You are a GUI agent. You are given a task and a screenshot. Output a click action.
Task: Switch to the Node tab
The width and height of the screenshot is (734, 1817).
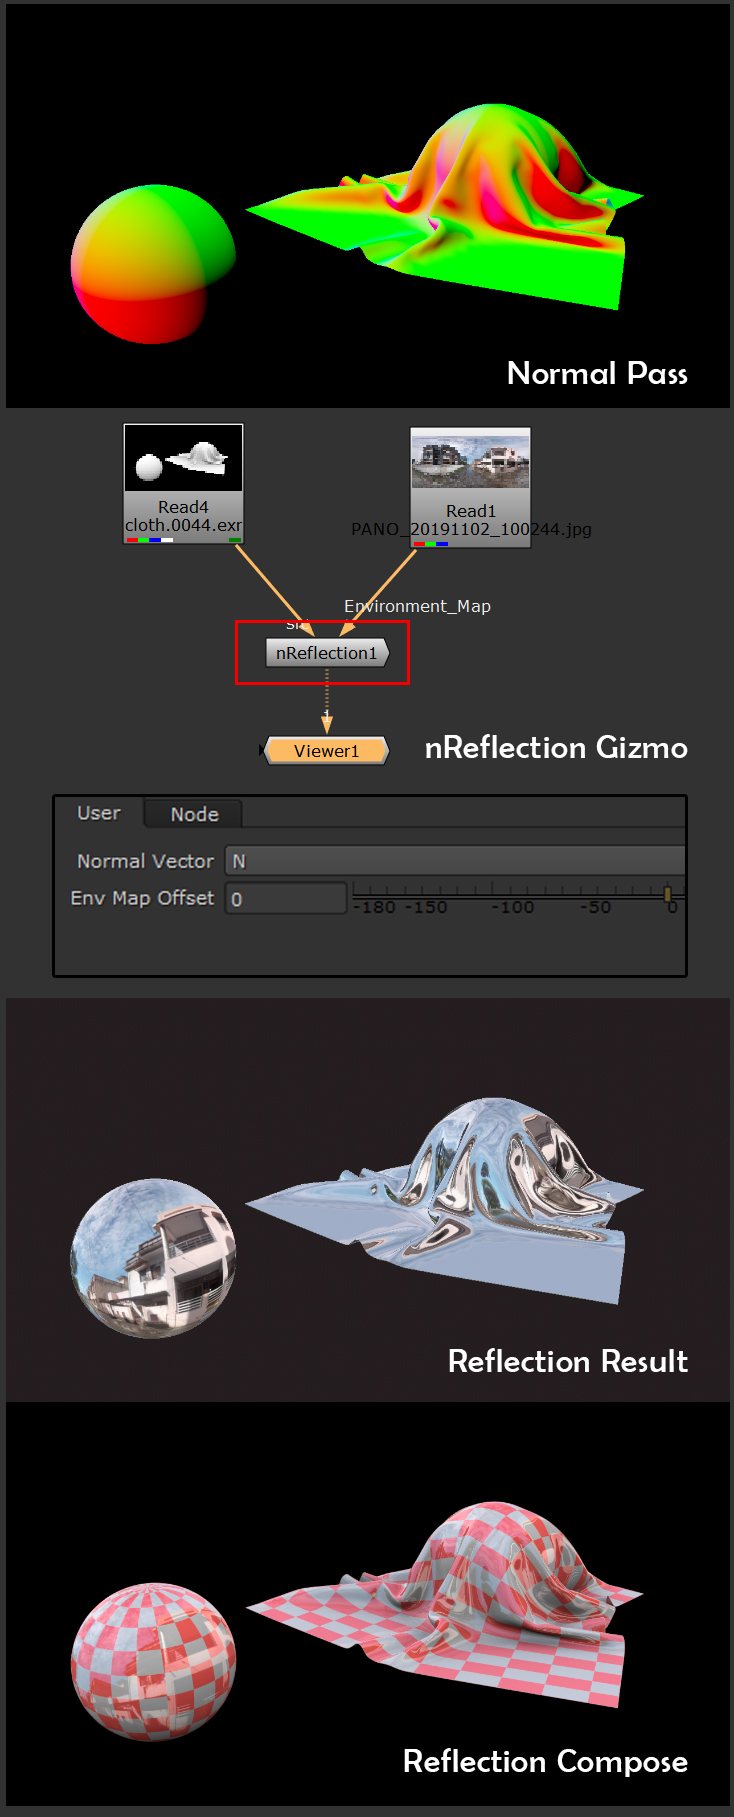(194, 814)
